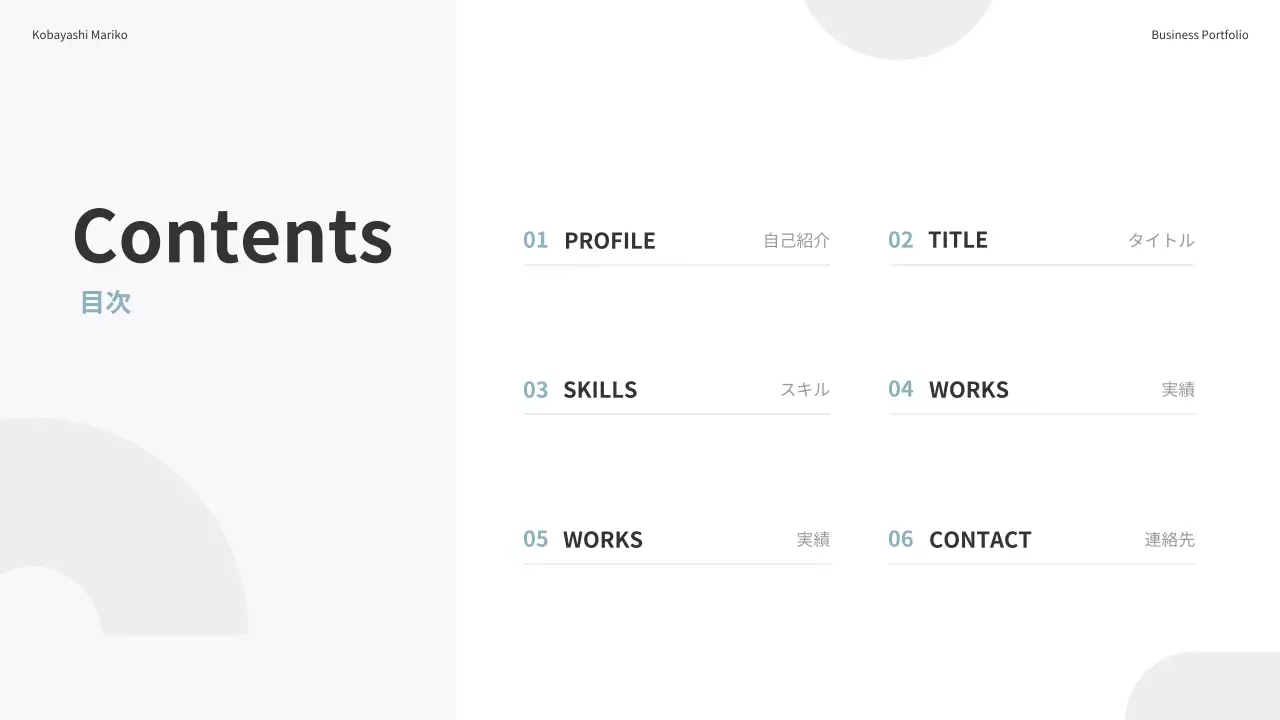Go to the CONTACT section entry
This screenshot has width=1280, height=720.
point(979,540)
